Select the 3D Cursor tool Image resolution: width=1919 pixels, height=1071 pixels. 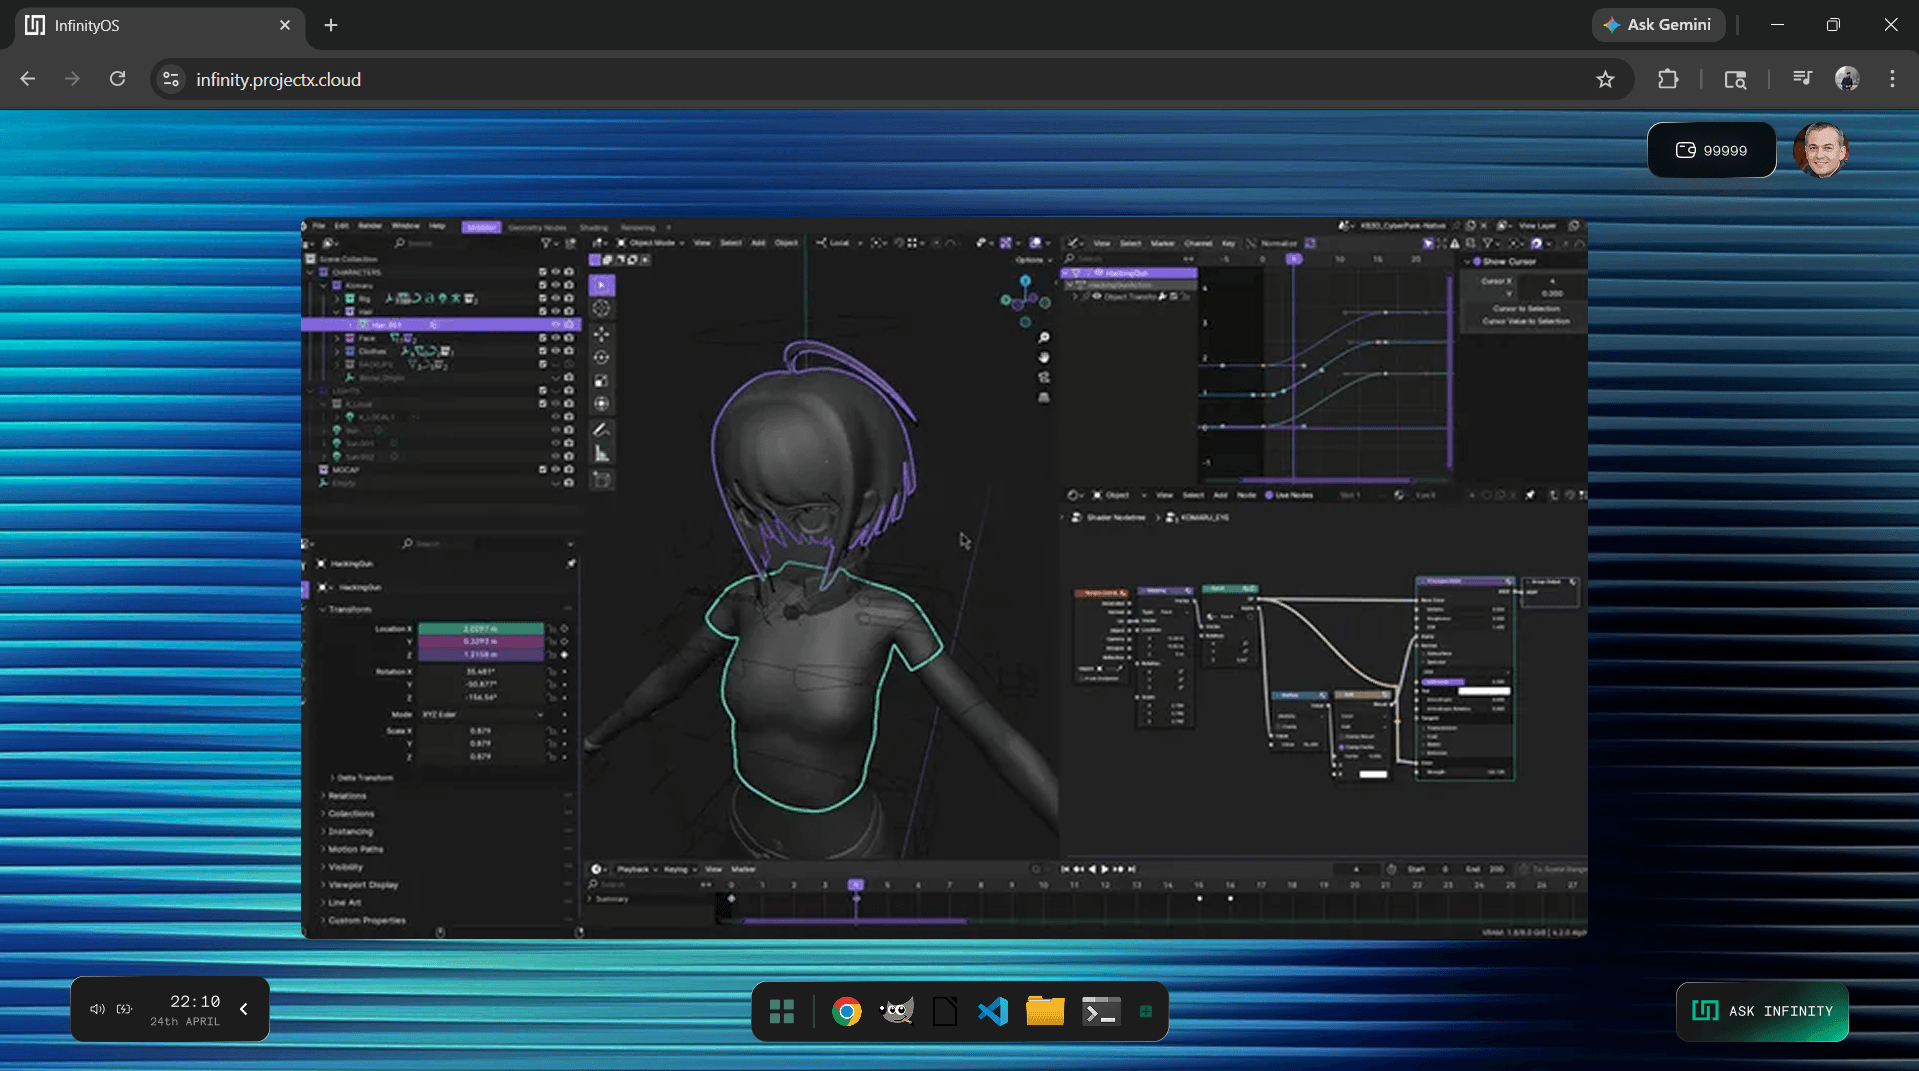pos(601,309)
